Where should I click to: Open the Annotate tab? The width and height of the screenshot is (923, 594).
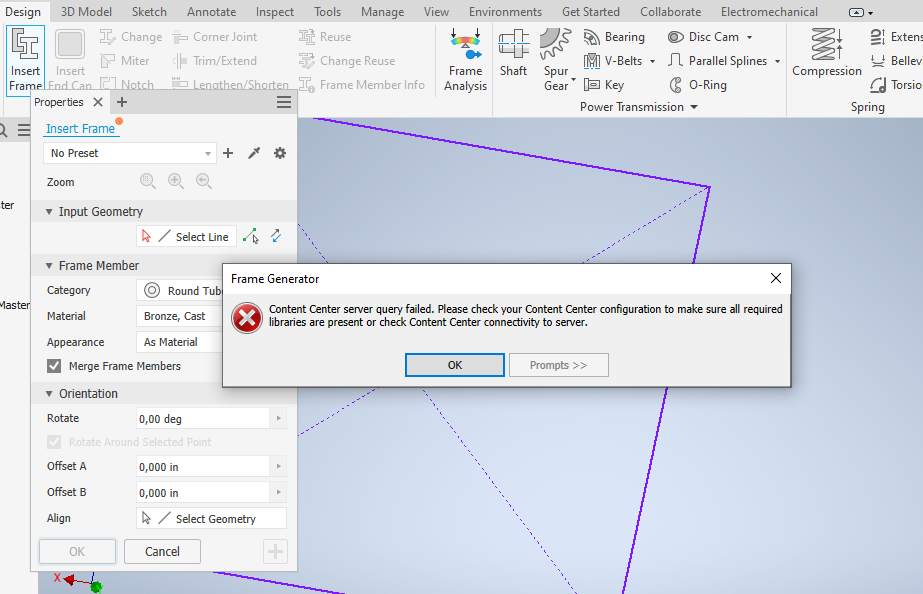click(x=212, y=12)
